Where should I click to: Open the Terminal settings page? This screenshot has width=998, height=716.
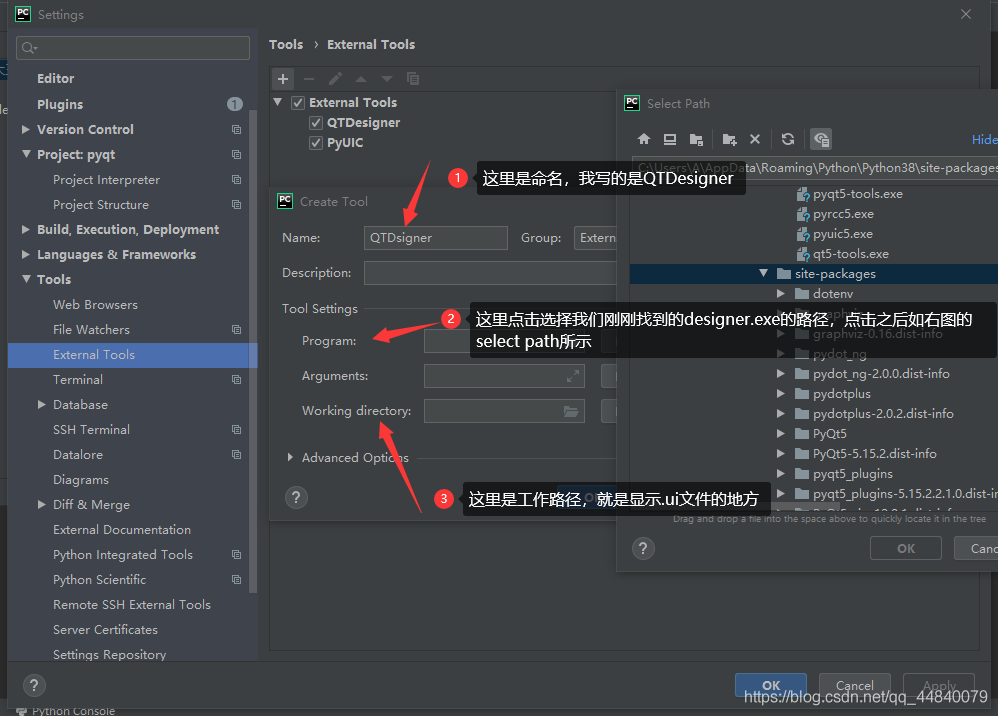tap(78, 379)
